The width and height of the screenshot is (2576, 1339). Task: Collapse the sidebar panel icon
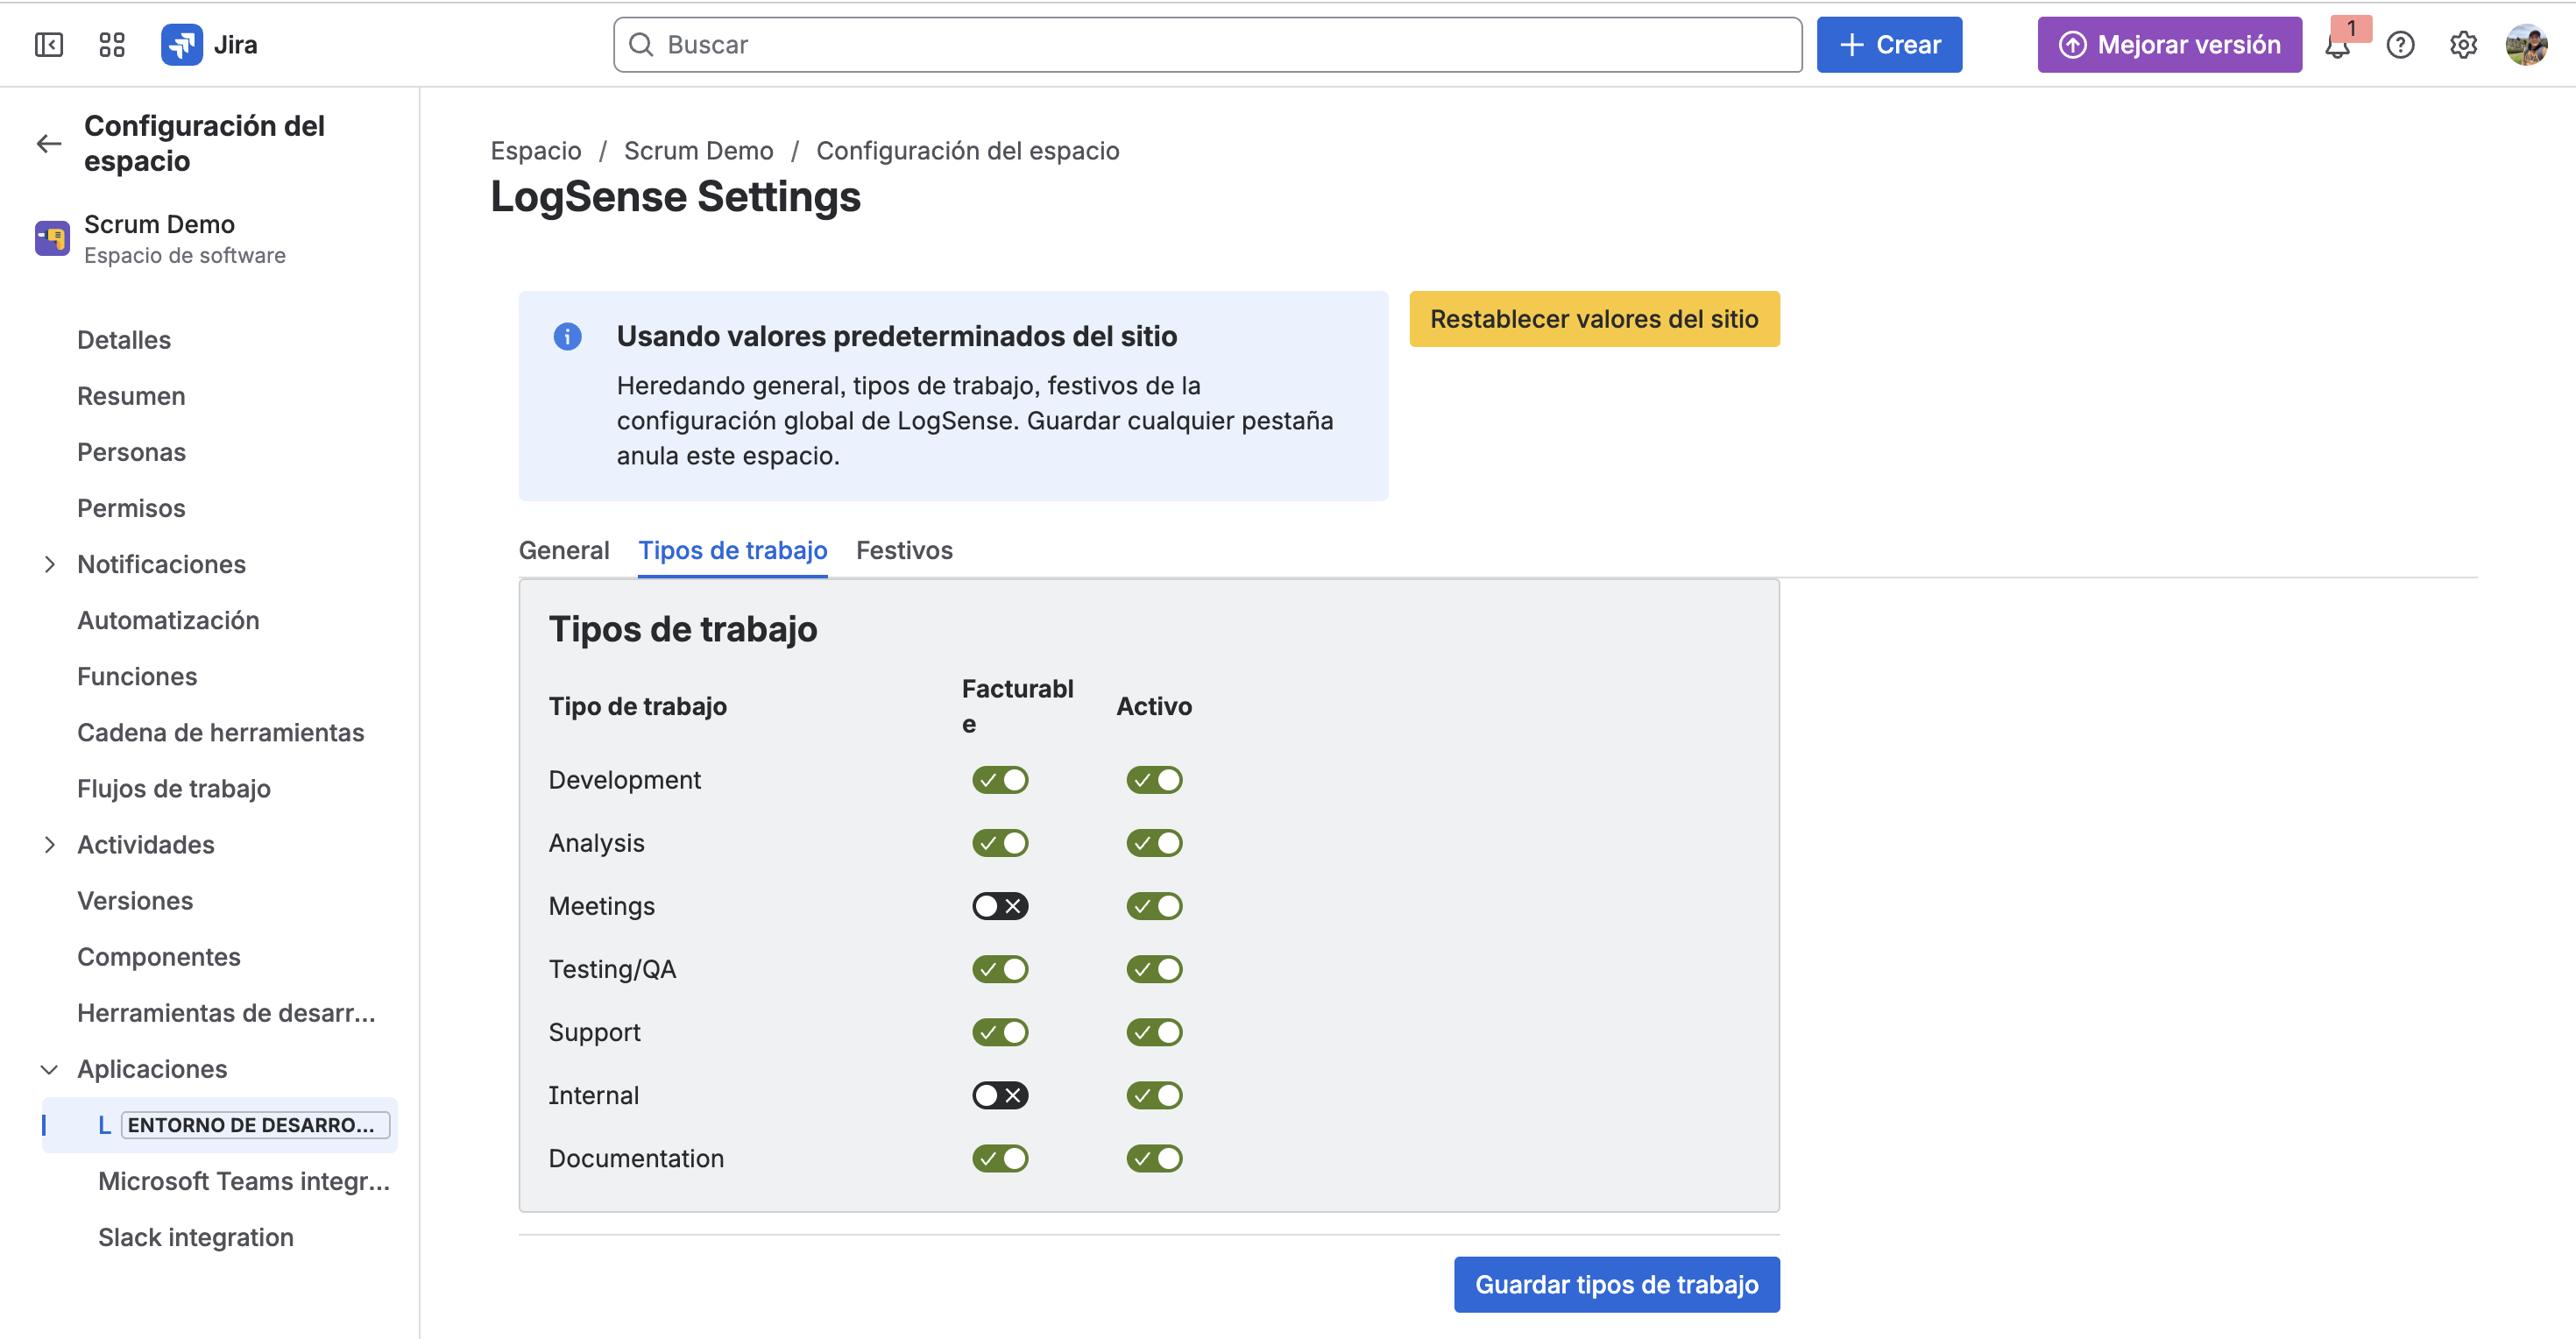coord(49,45)
